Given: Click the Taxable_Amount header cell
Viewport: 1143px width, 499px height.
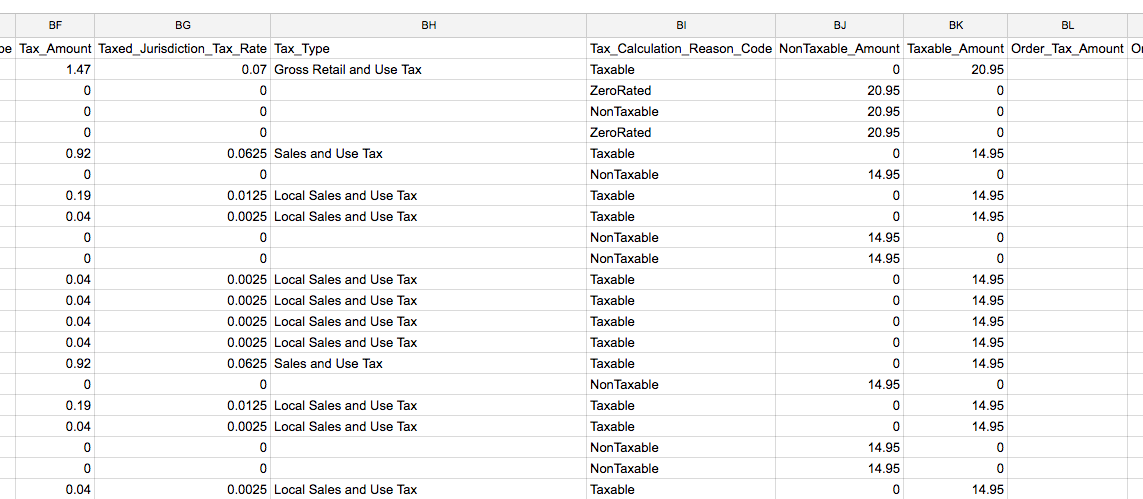Looking at the screenshot, I should 956,49.
